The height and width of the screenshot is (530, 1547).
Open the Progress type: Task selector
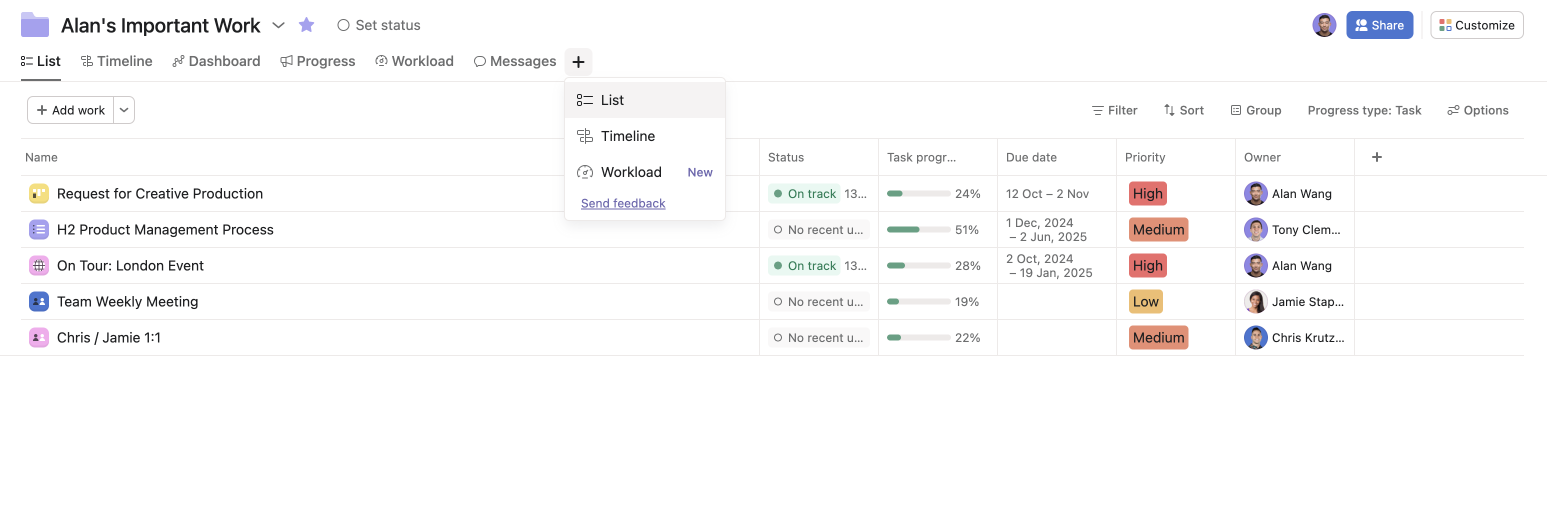pos(1364,110)
